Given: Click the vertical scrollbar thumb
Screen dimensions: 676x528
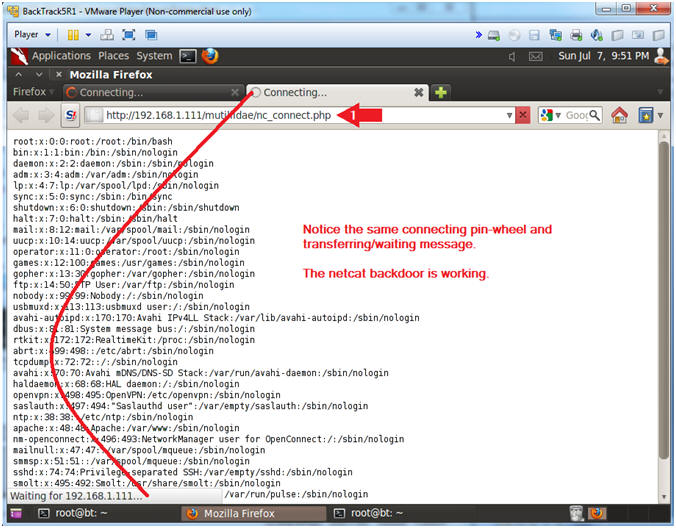Looking at the screenshot, I should [664, 302].
